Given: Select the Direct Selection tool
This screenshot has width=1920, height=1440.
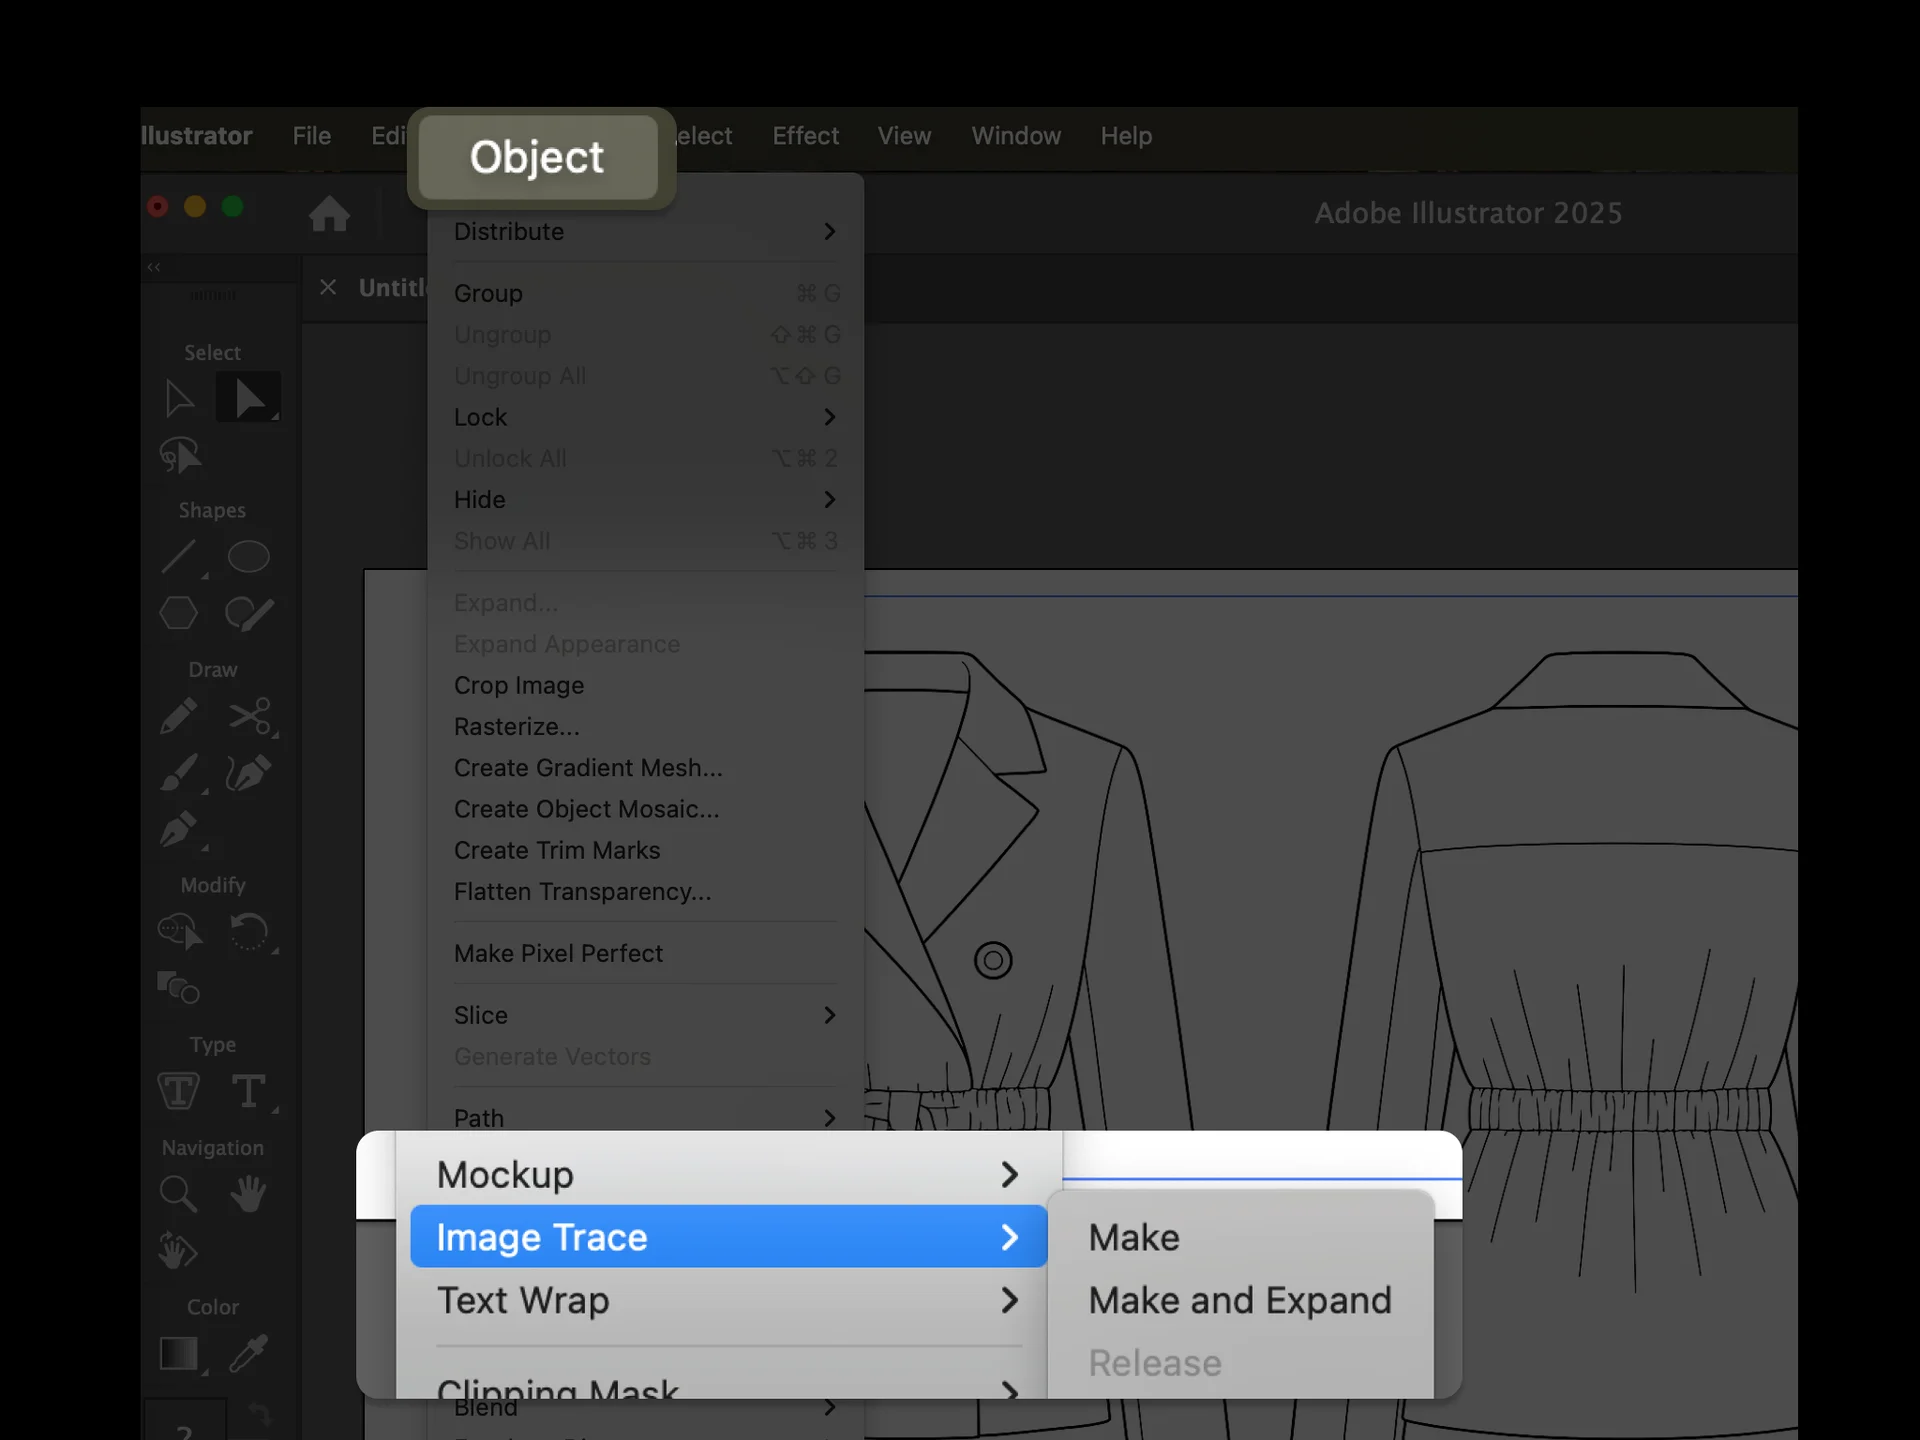Looking at the screenshot, I should (x=248, y=398).
